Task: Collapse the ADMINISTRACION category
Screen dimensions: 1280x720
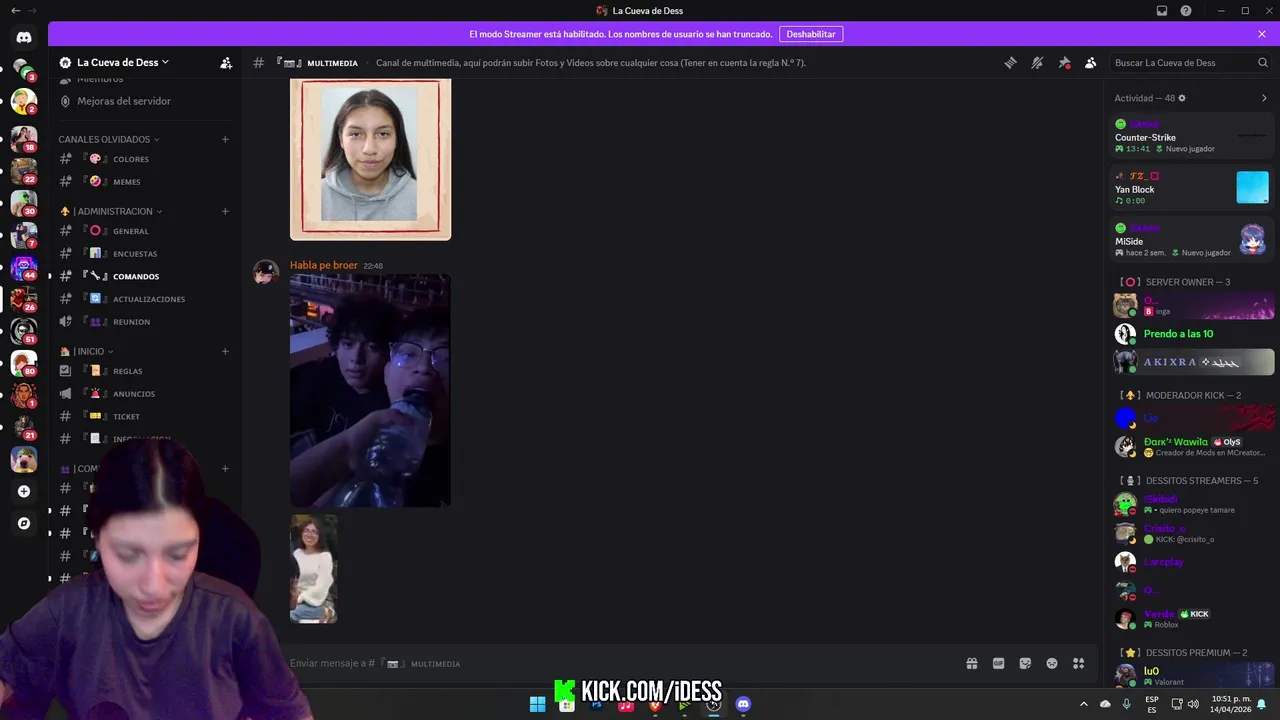Action: 111,211
